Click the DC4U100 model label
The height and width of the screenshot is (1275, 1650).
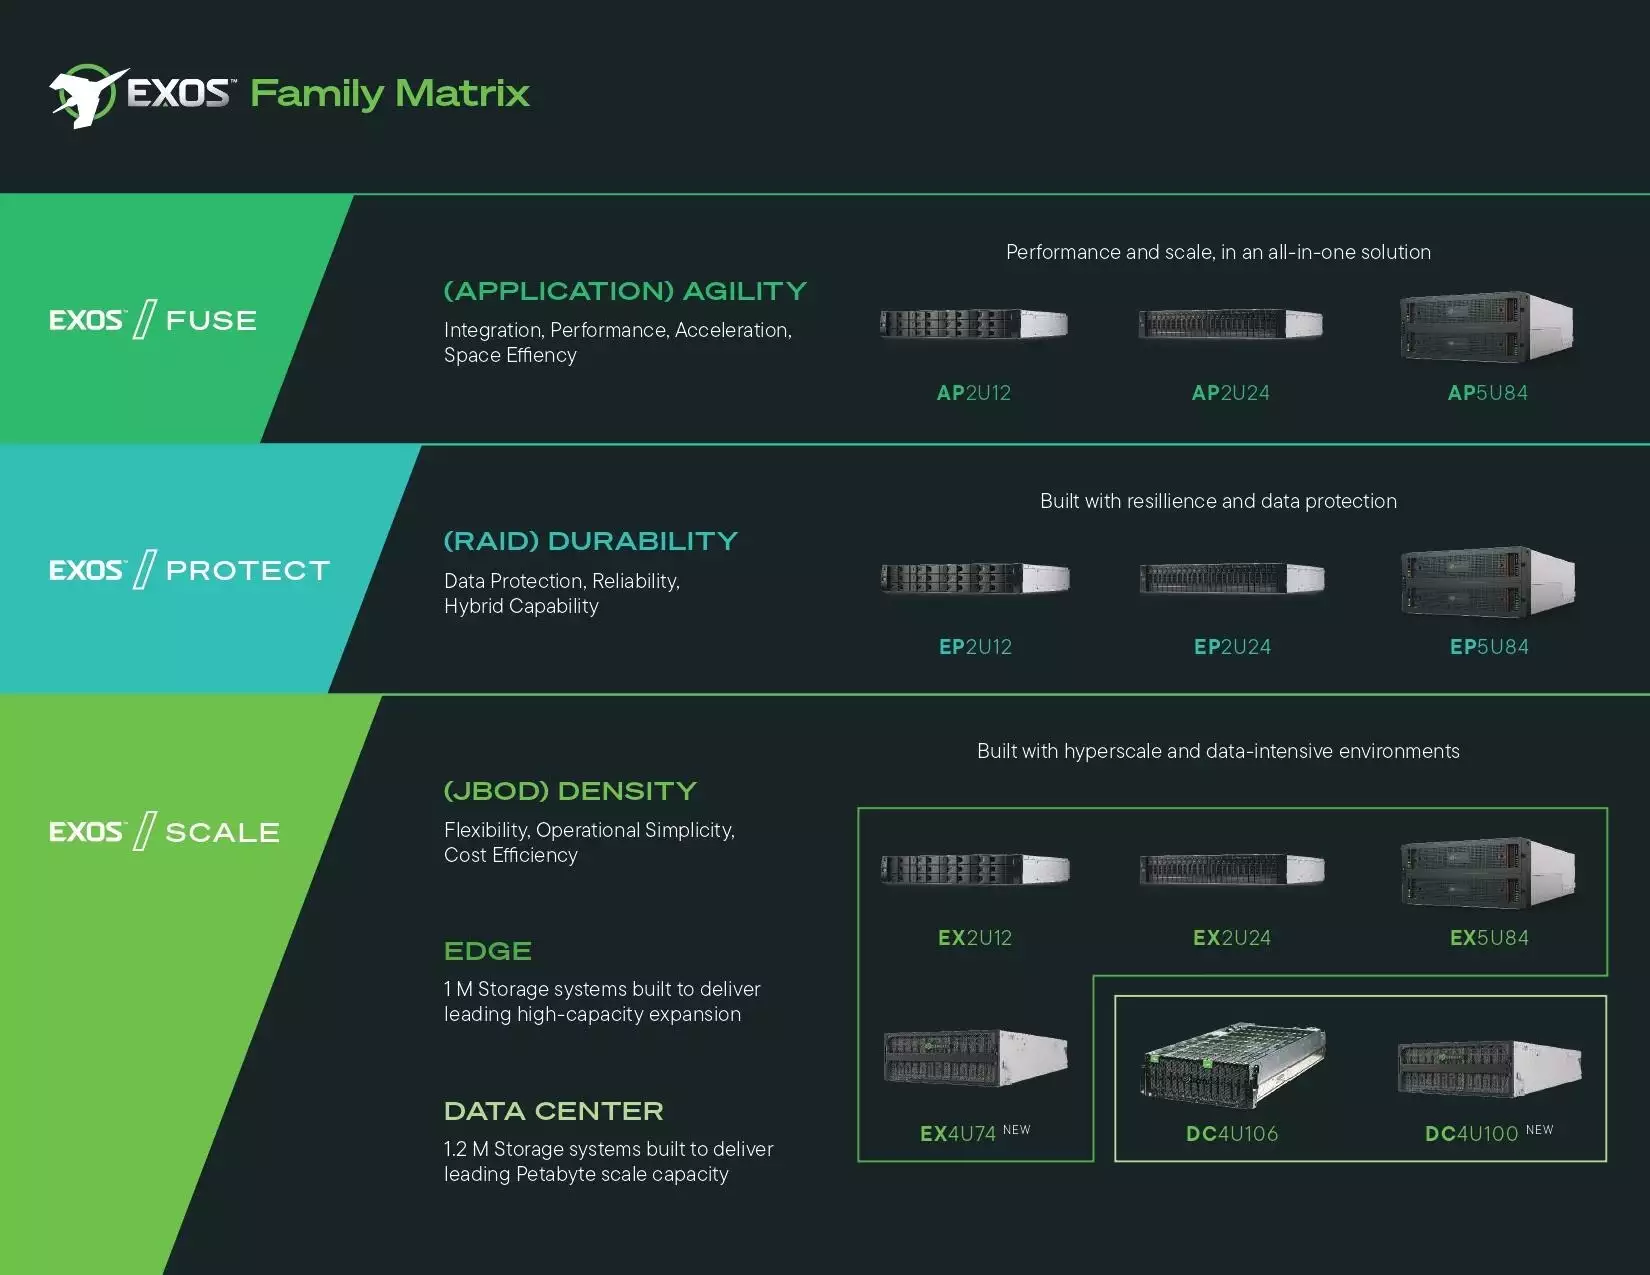click(x=1472, y=1134)
